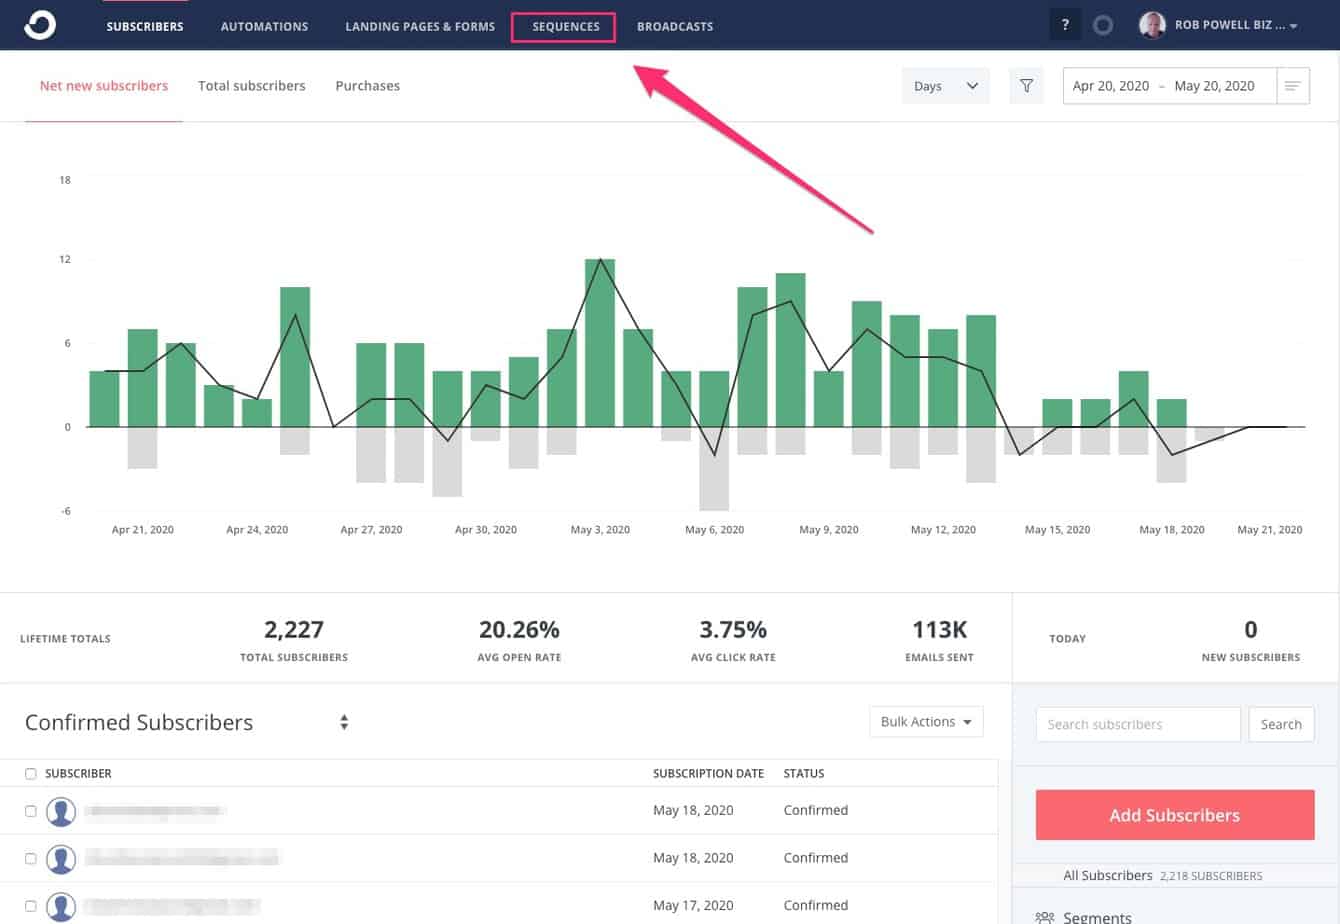Click the Add Subscribers button

click(1174, 815)
